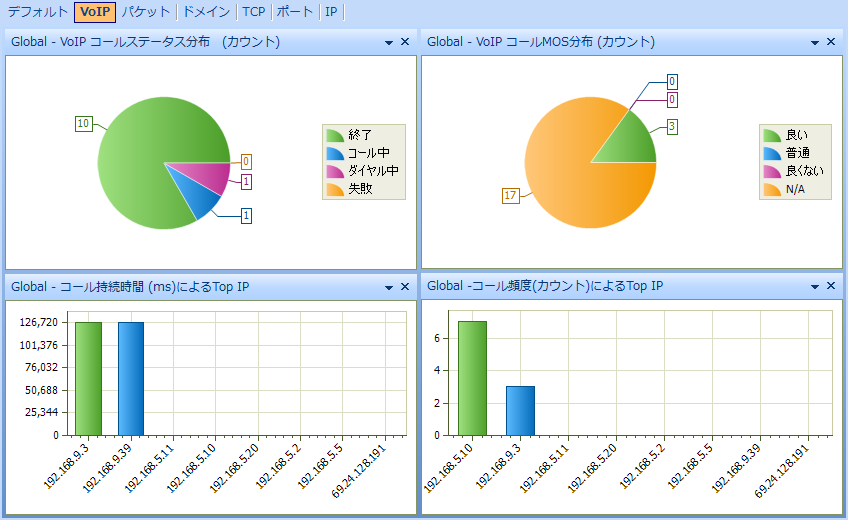Open the ポート tab

(294, 12)
